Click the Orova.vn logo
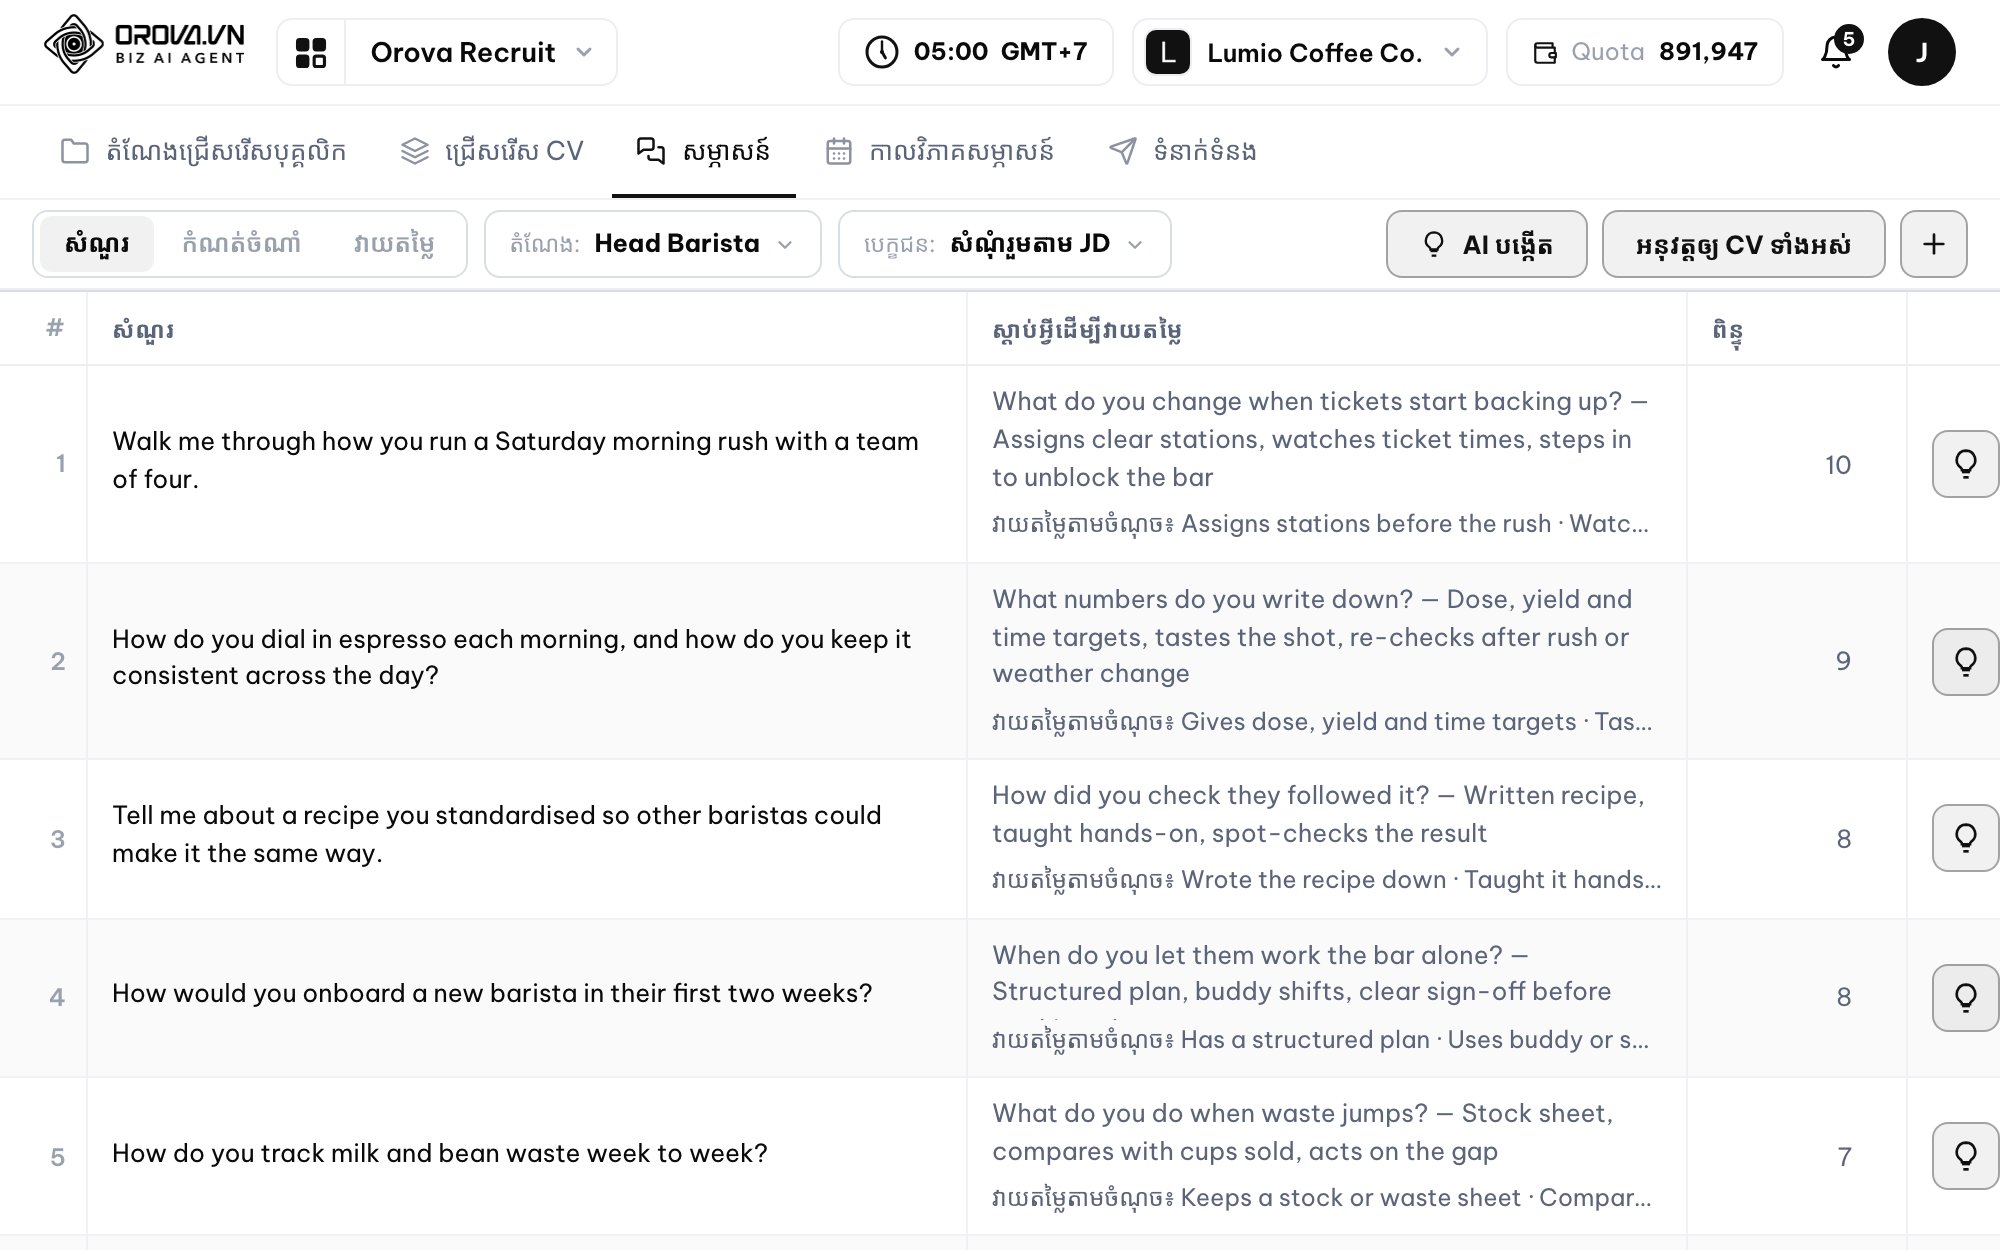 145,45
